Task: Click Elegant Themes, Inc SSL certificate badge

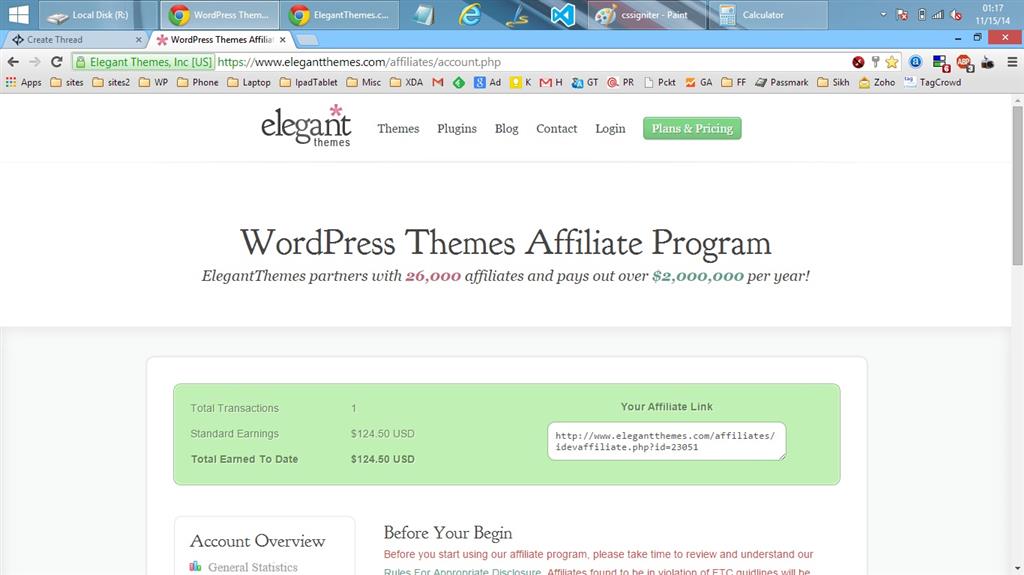Action: tap(144, 62)
